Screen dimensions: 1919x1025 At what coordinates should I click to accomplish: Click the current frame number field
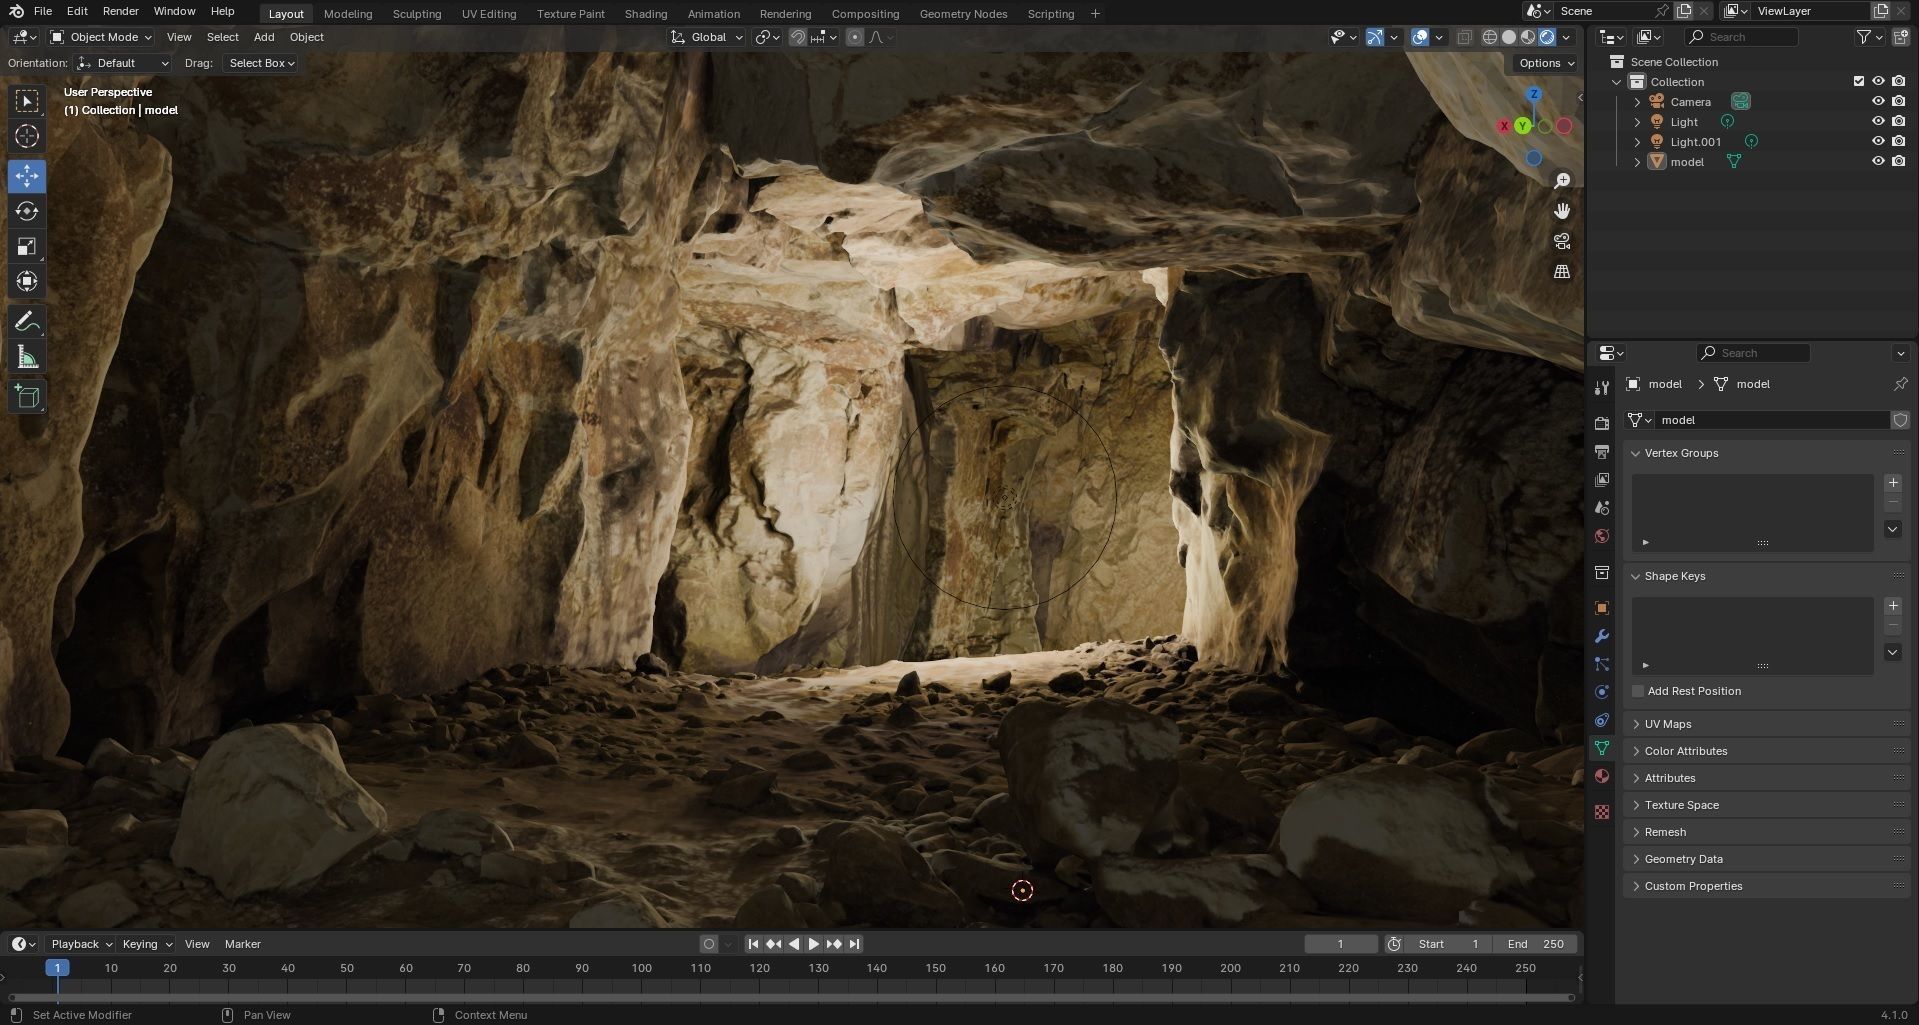pos(1340,944)
